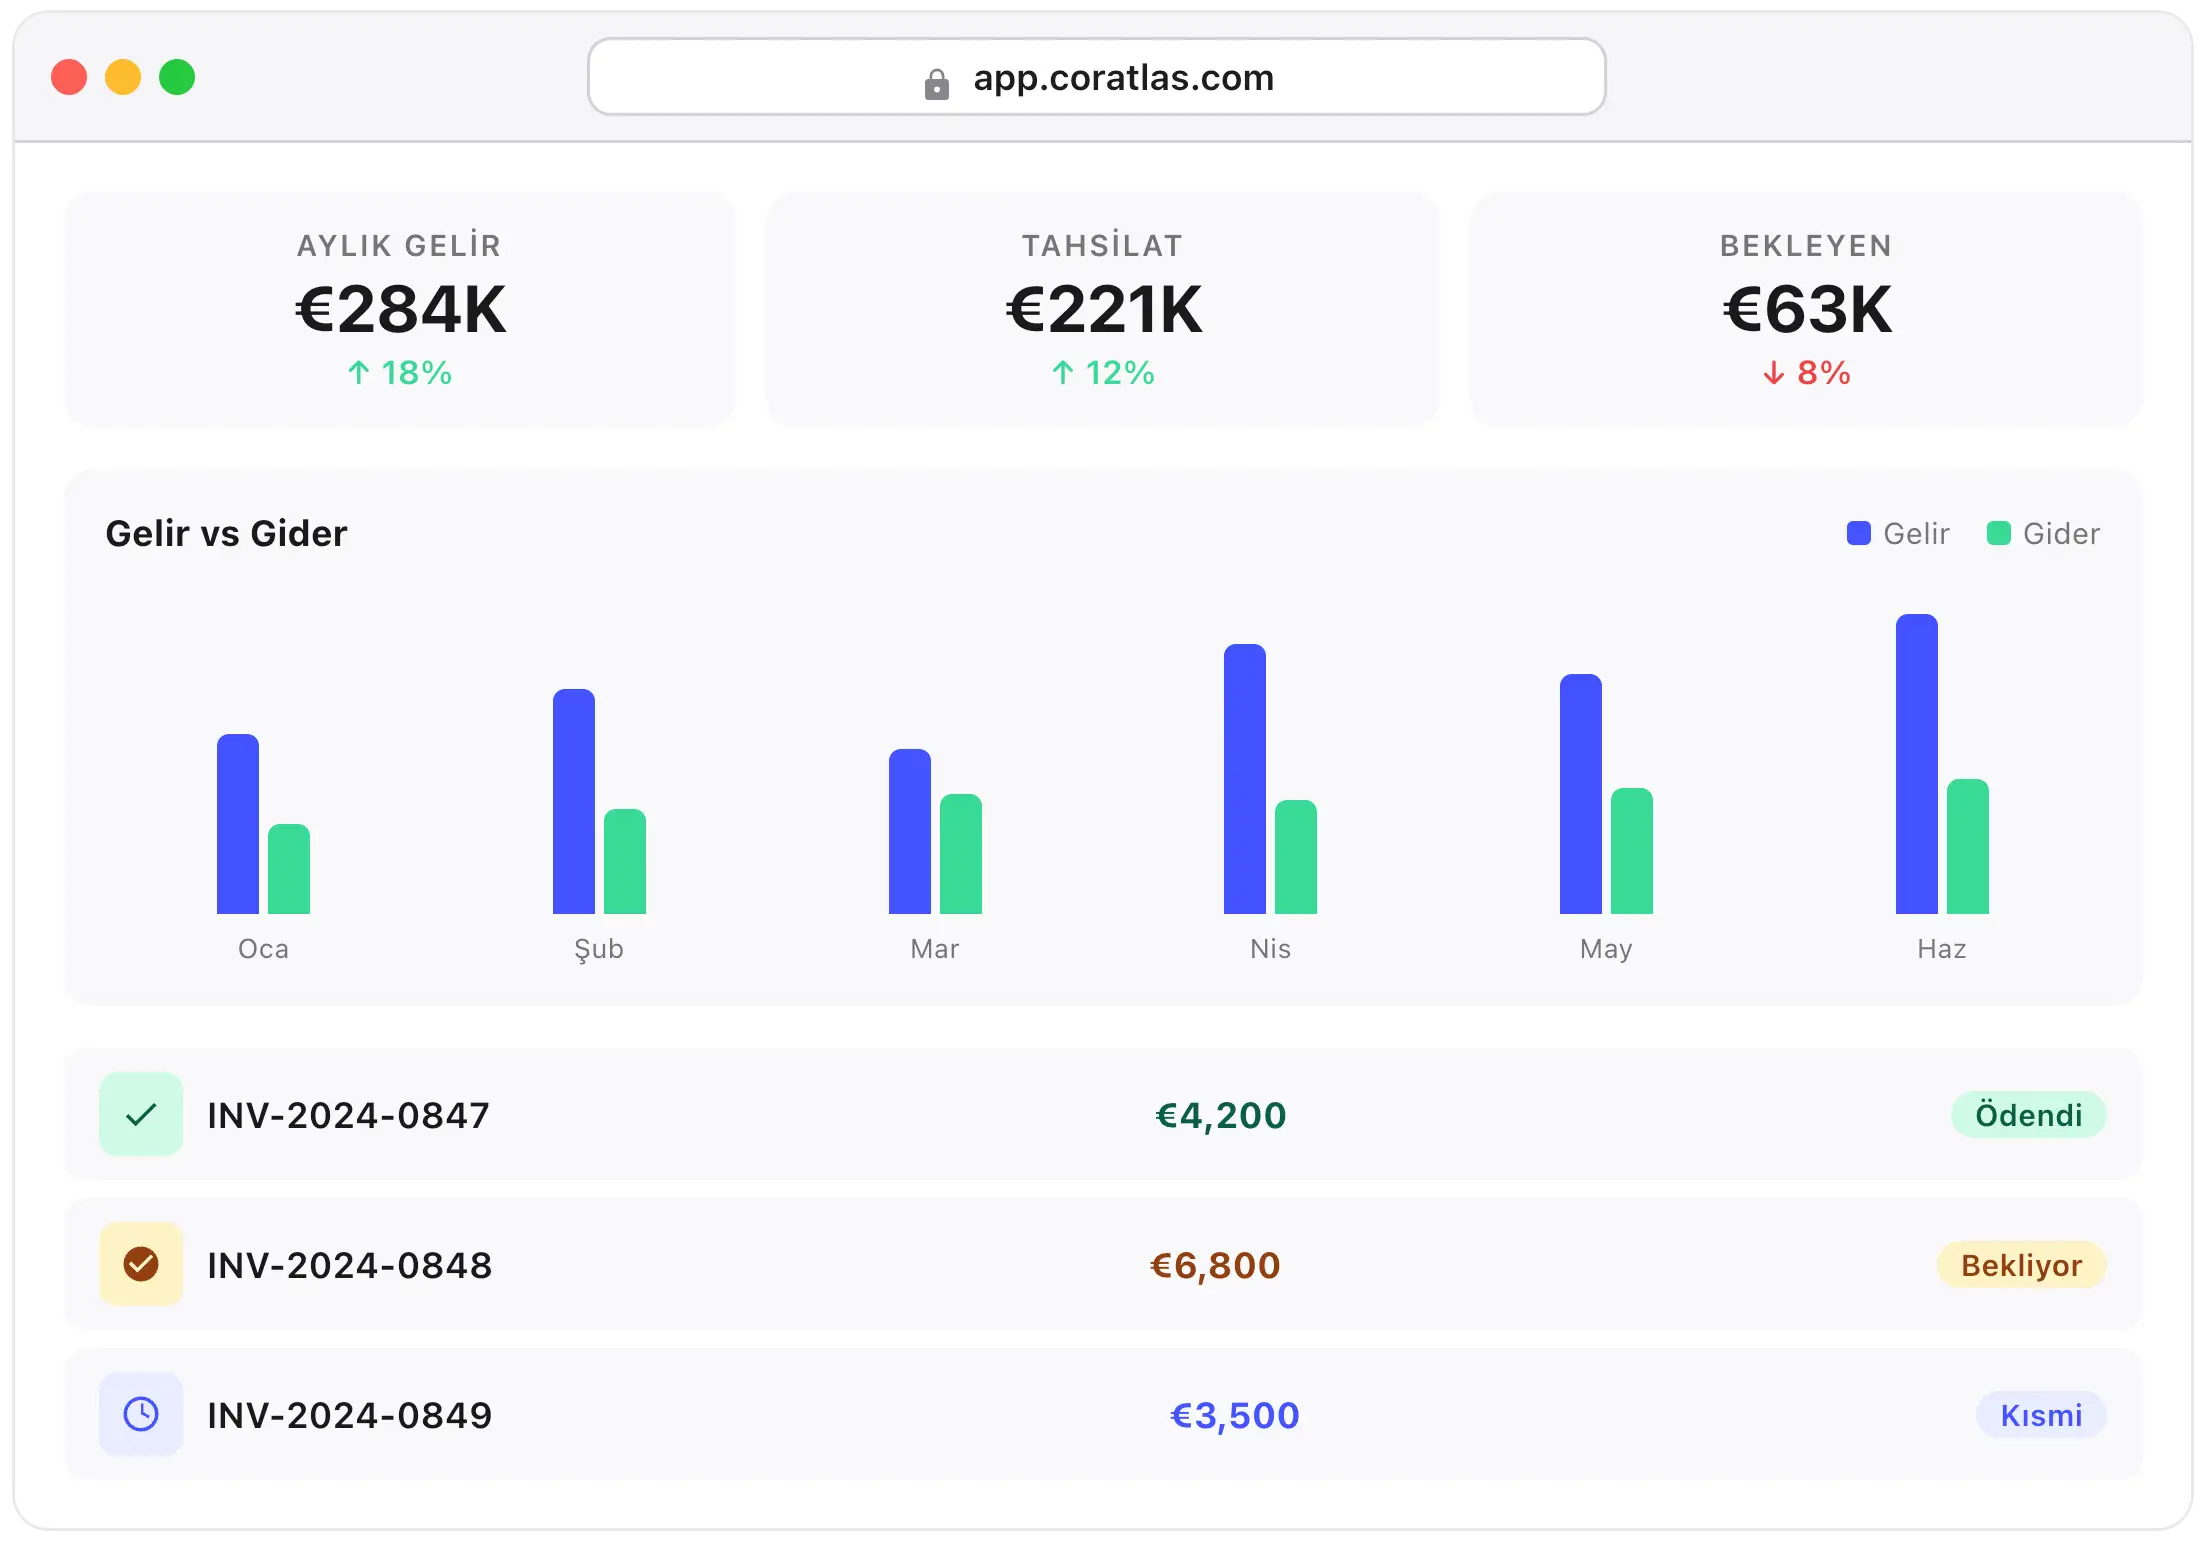Click the green Gider bar for May

tap(1632, 851)
